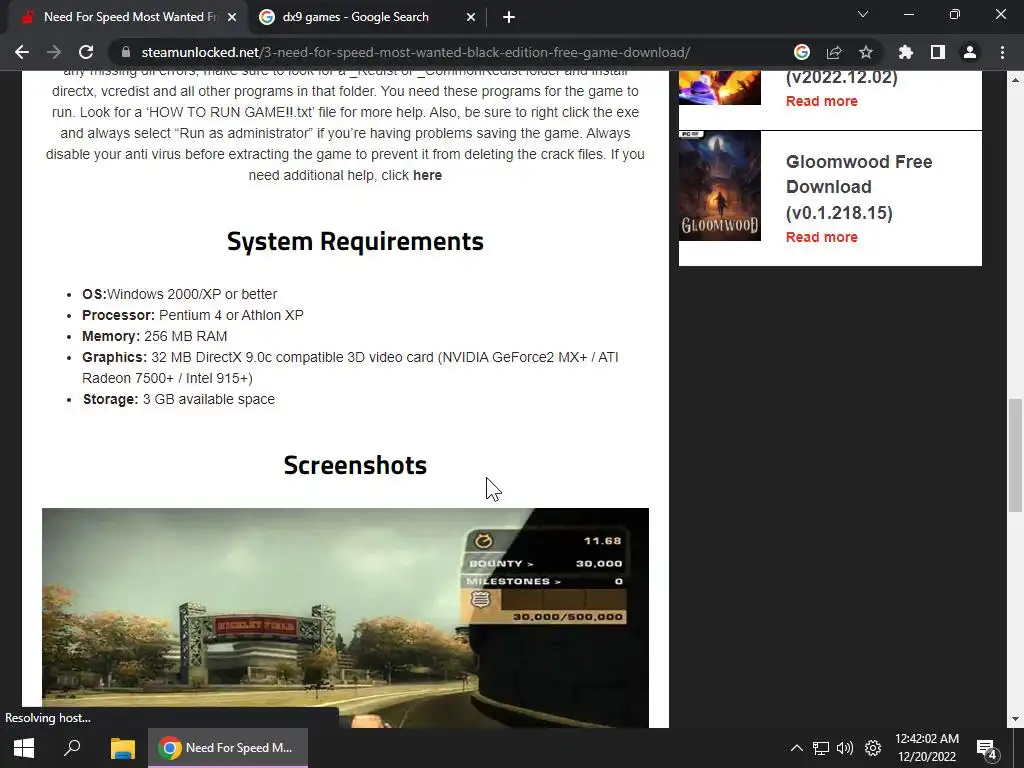The height and width of the screenshot is (768, 1024).
Task: Open the Chrome profile menu
Action: (x=970, y=52)
